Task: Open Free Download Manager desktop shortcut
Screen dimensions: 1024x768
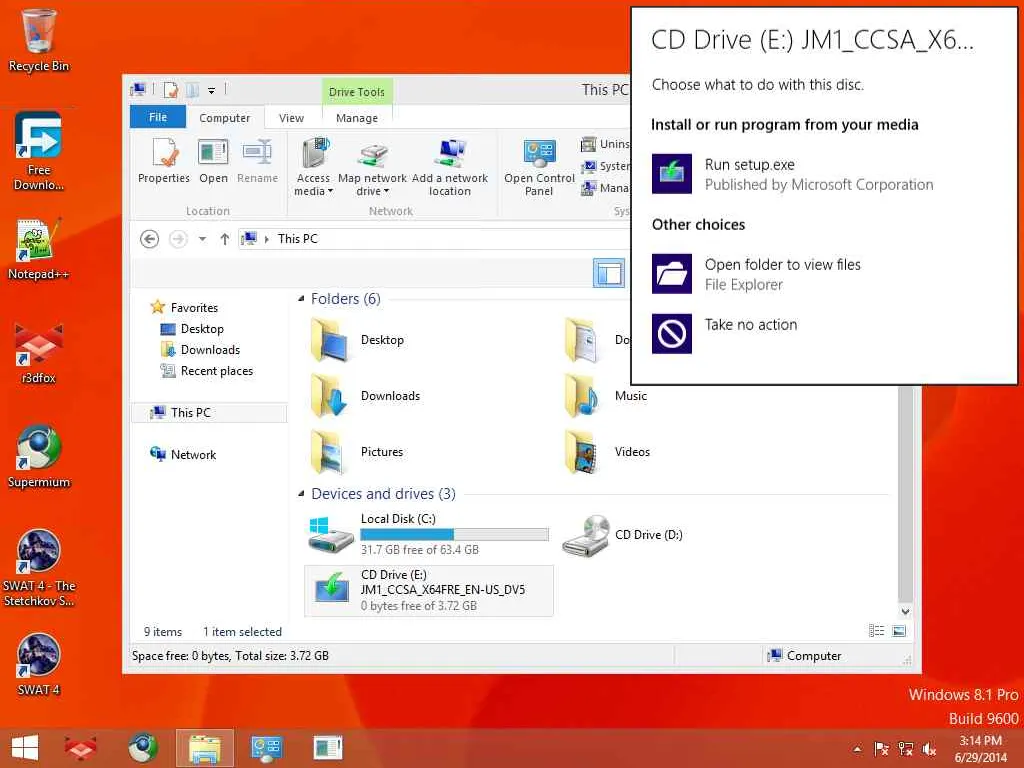Action: point(39,150)
